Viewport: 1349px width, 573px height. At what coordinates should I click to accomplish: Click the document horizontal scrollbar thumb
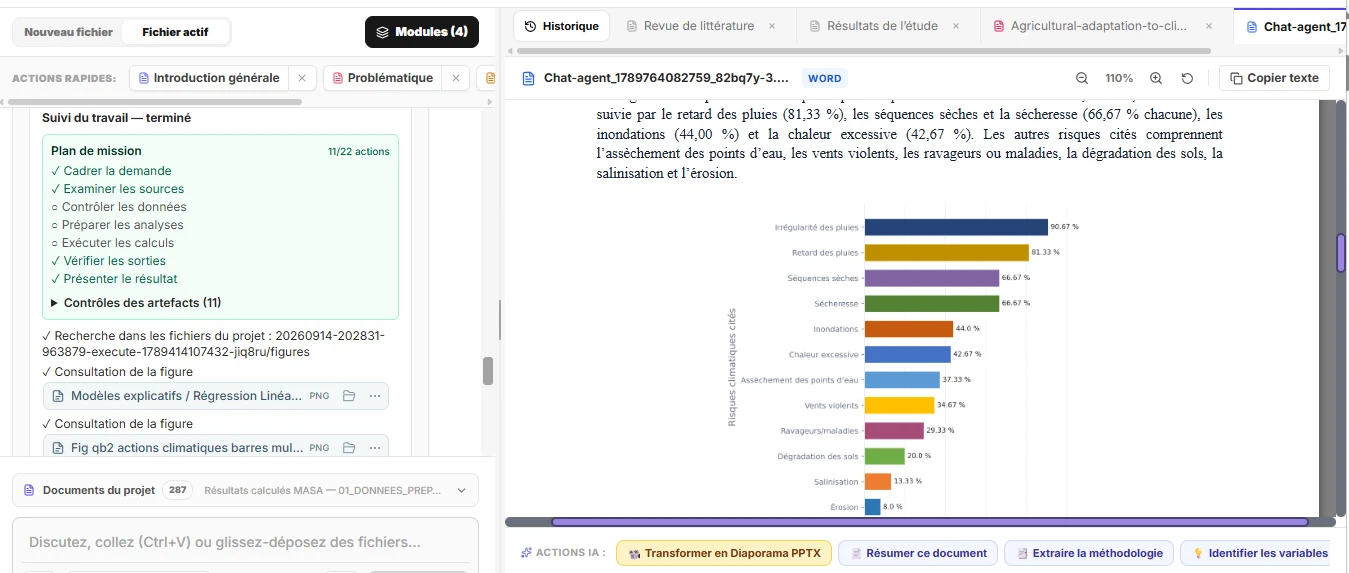[929, 521]
